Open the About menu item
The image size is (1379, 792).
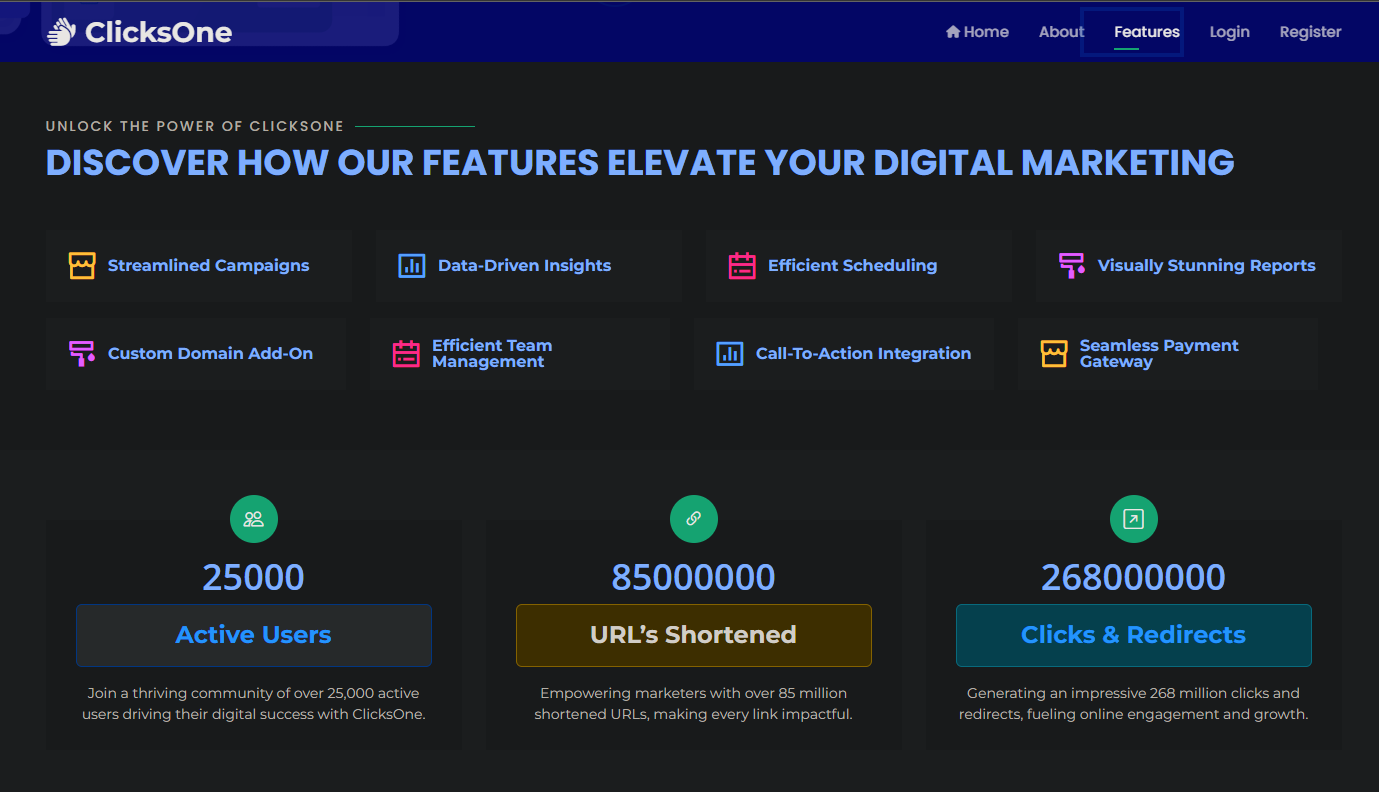click(x=1061, y=32)
